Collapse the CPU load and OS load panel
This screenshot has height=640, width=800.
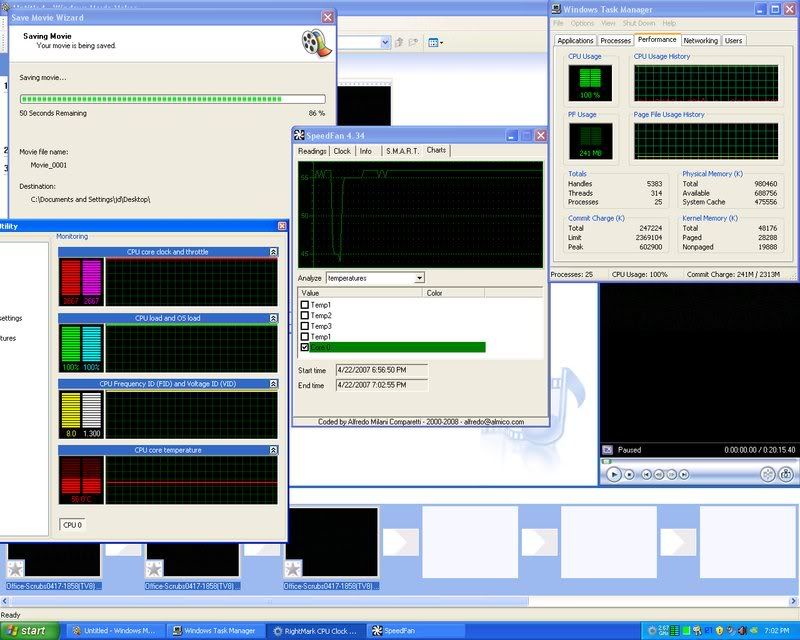[x=273, y=318]
